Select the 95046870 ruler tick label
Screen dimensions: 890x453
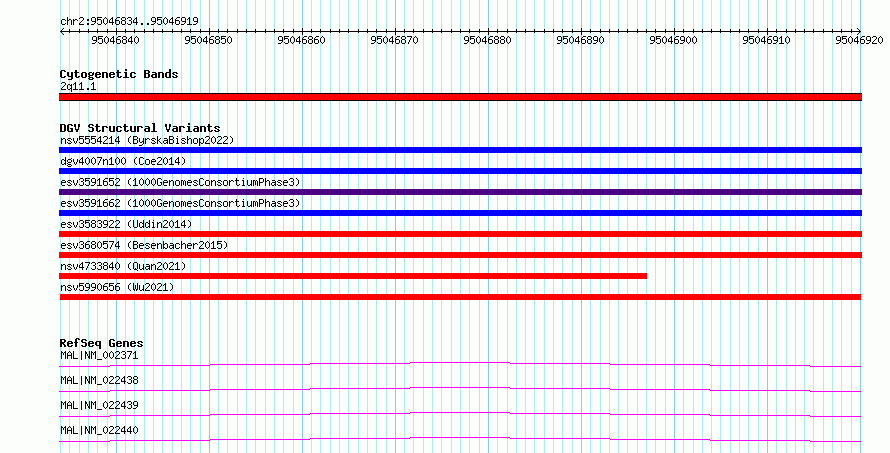394,40
